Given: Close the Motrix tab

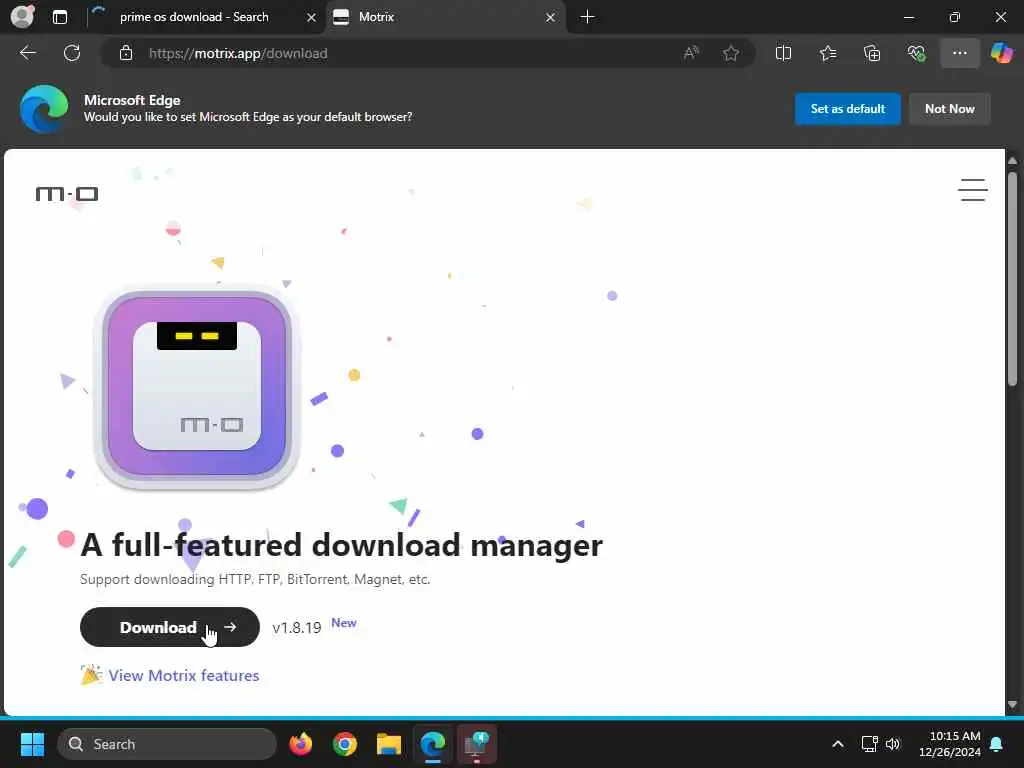Looking at the screenshot, I should [551, 18].
